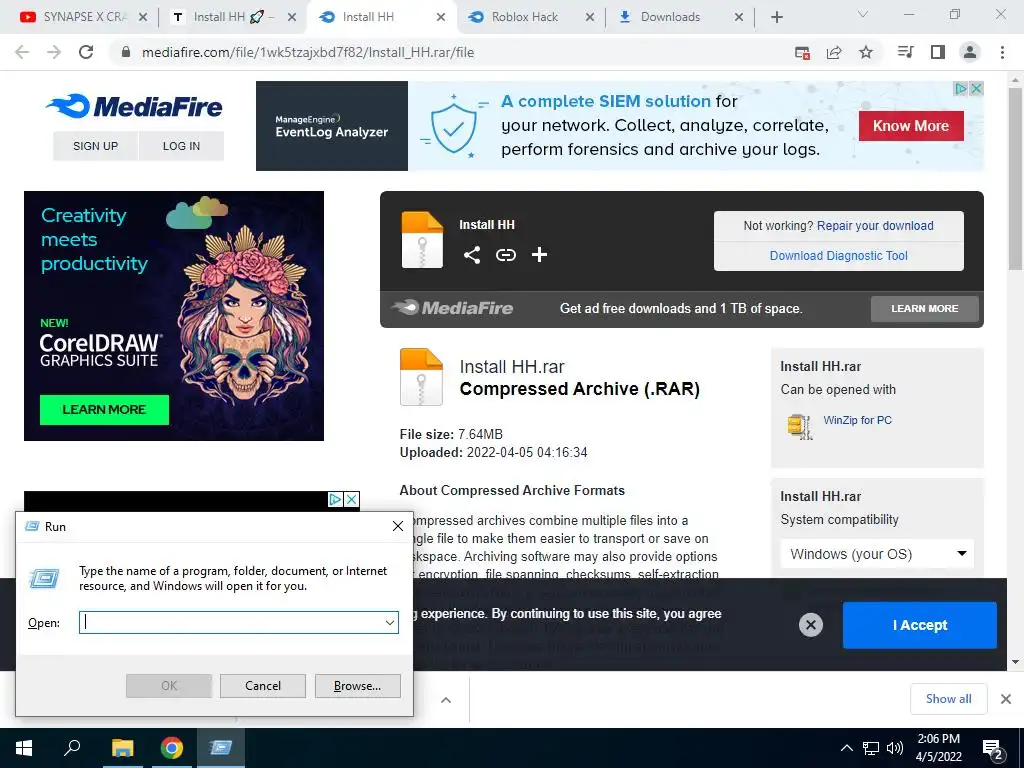
Task: Toggle the browser side panel icon
Action: [x=938, y=52]
